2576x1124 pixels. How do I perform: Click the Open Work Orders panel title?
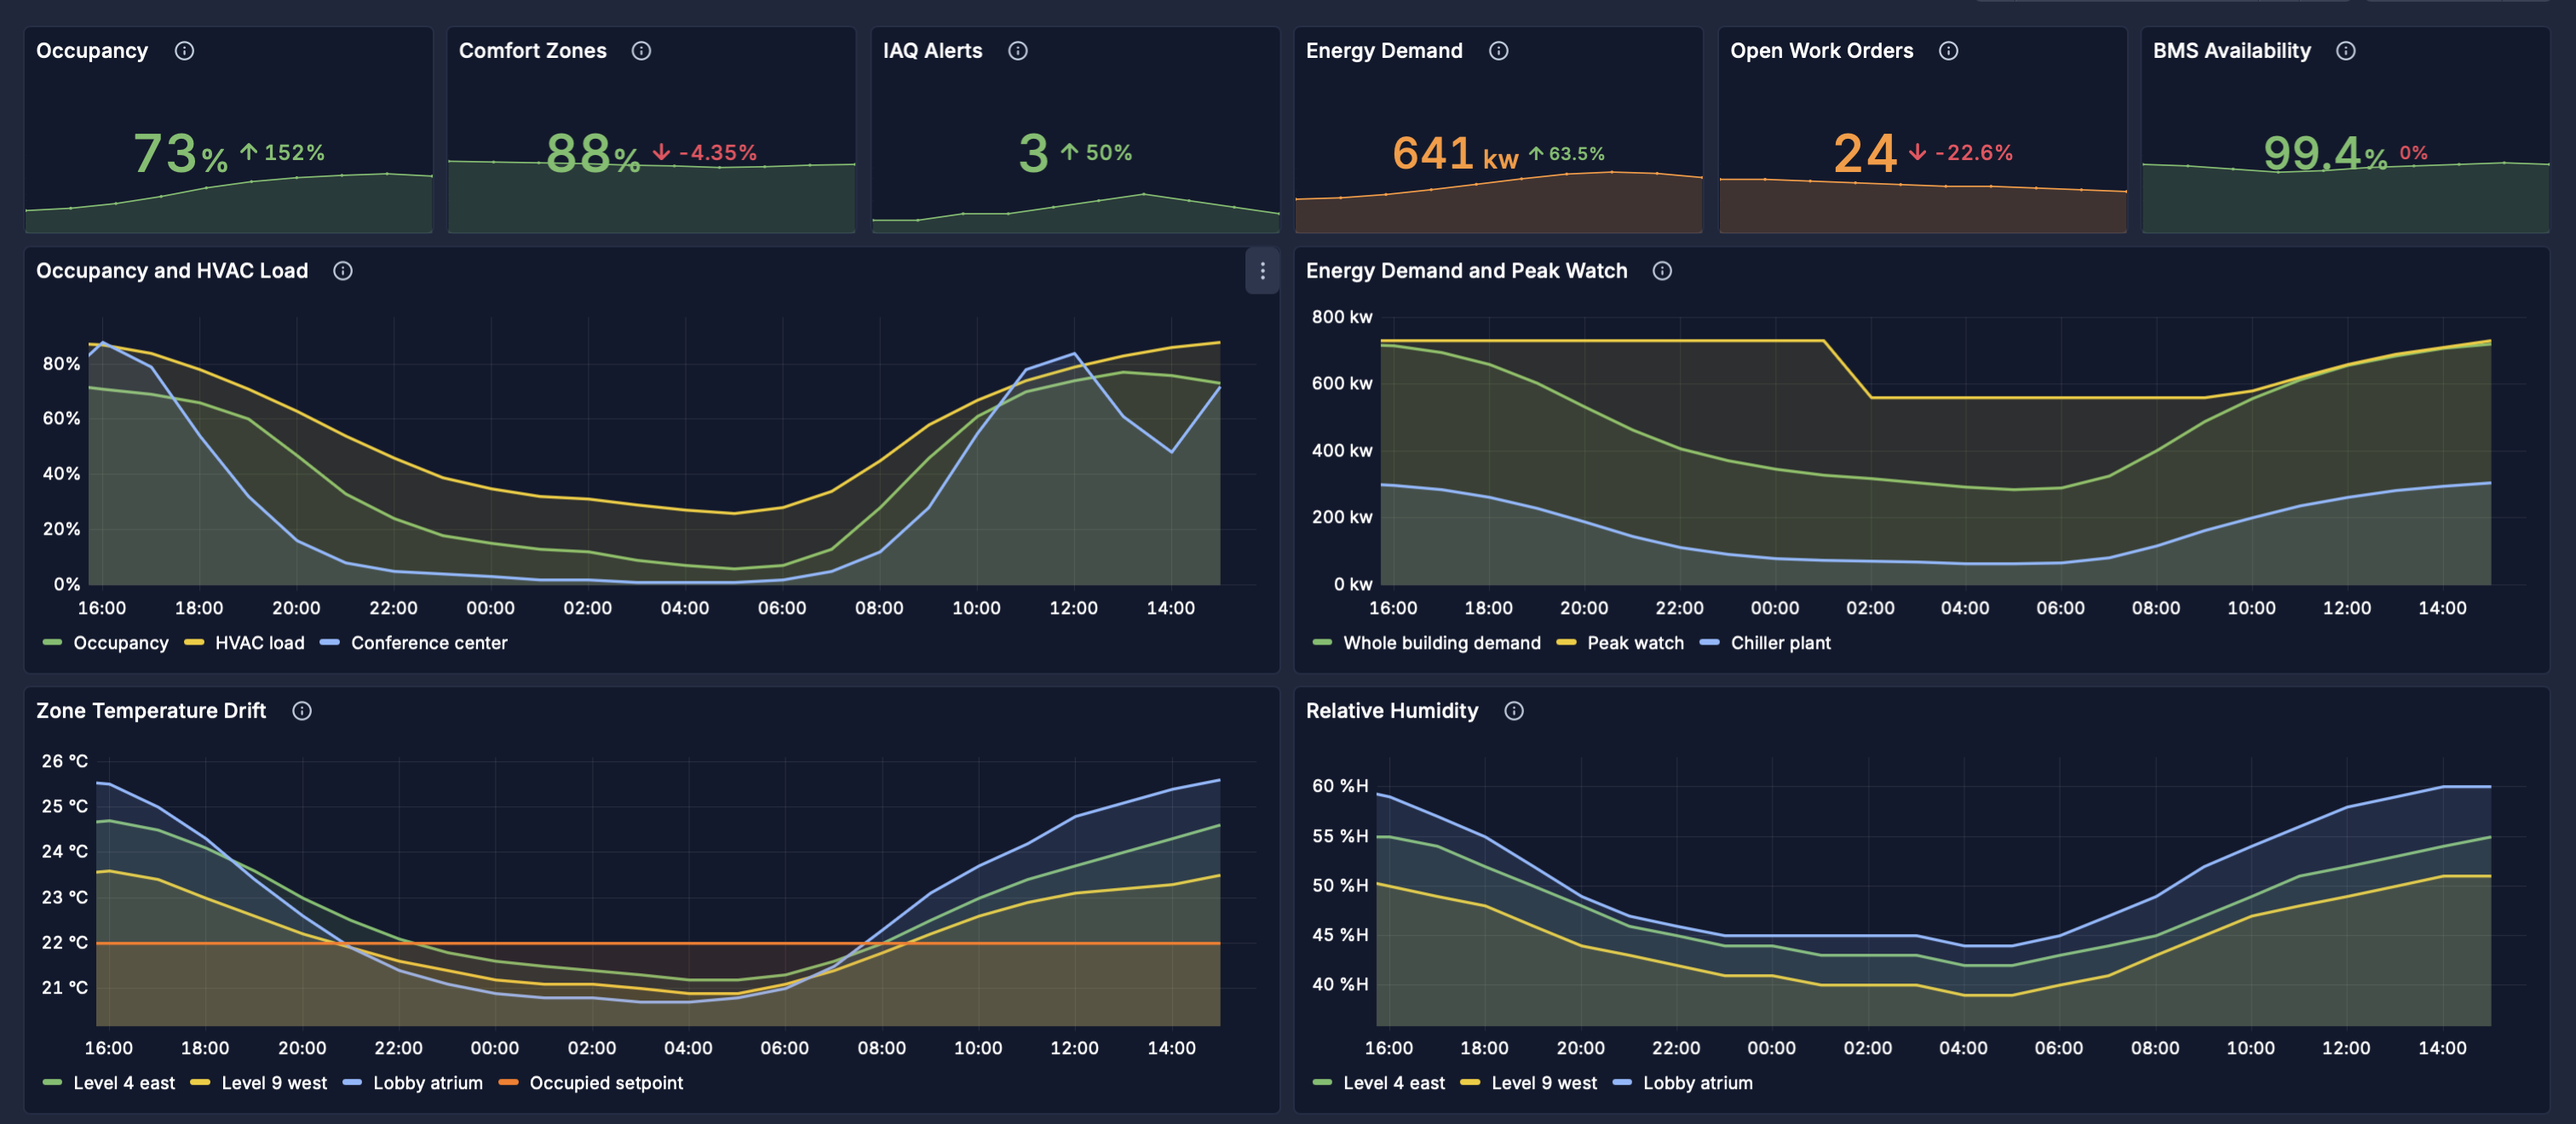pyautogui.click(x=1822, y=51)
